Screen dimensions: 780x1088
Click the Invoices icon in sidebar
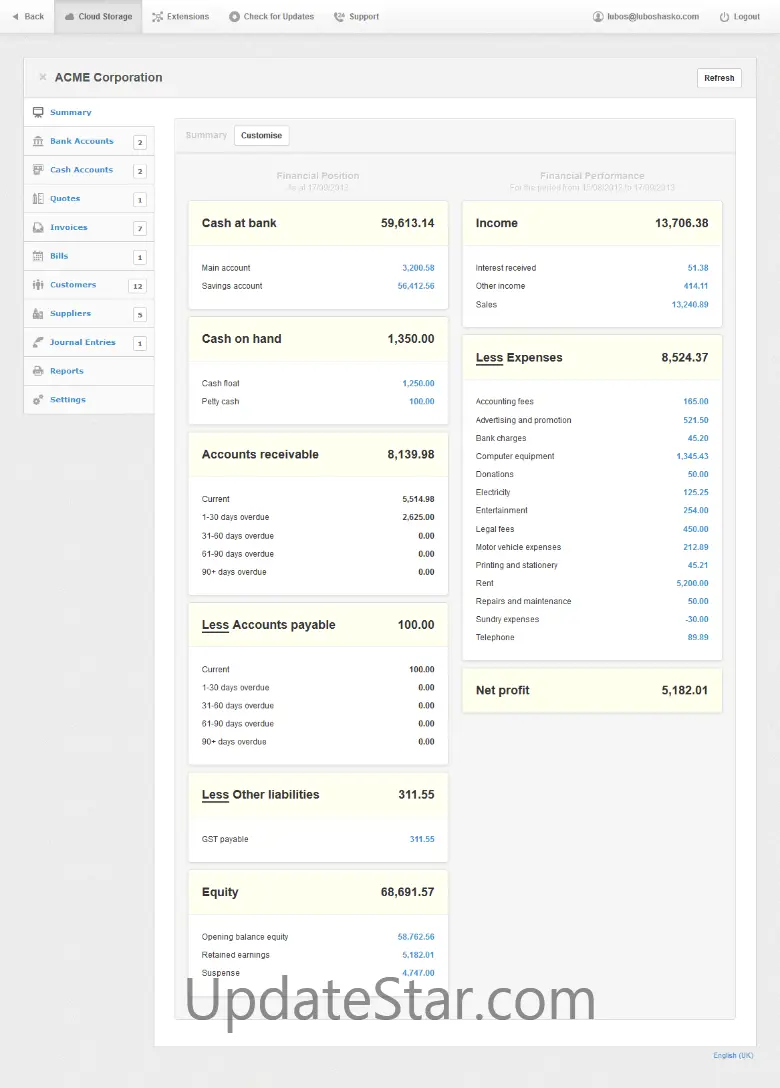tap(38, 228)
